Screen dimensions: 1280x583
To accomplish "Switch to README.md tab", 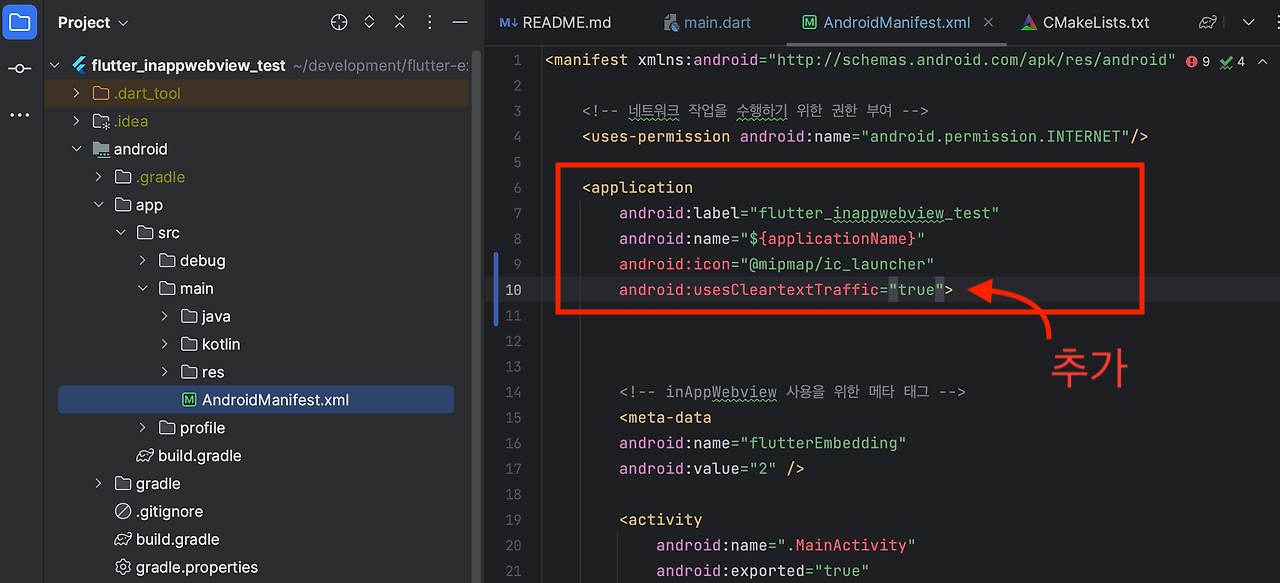I will (x=555, y=22).
